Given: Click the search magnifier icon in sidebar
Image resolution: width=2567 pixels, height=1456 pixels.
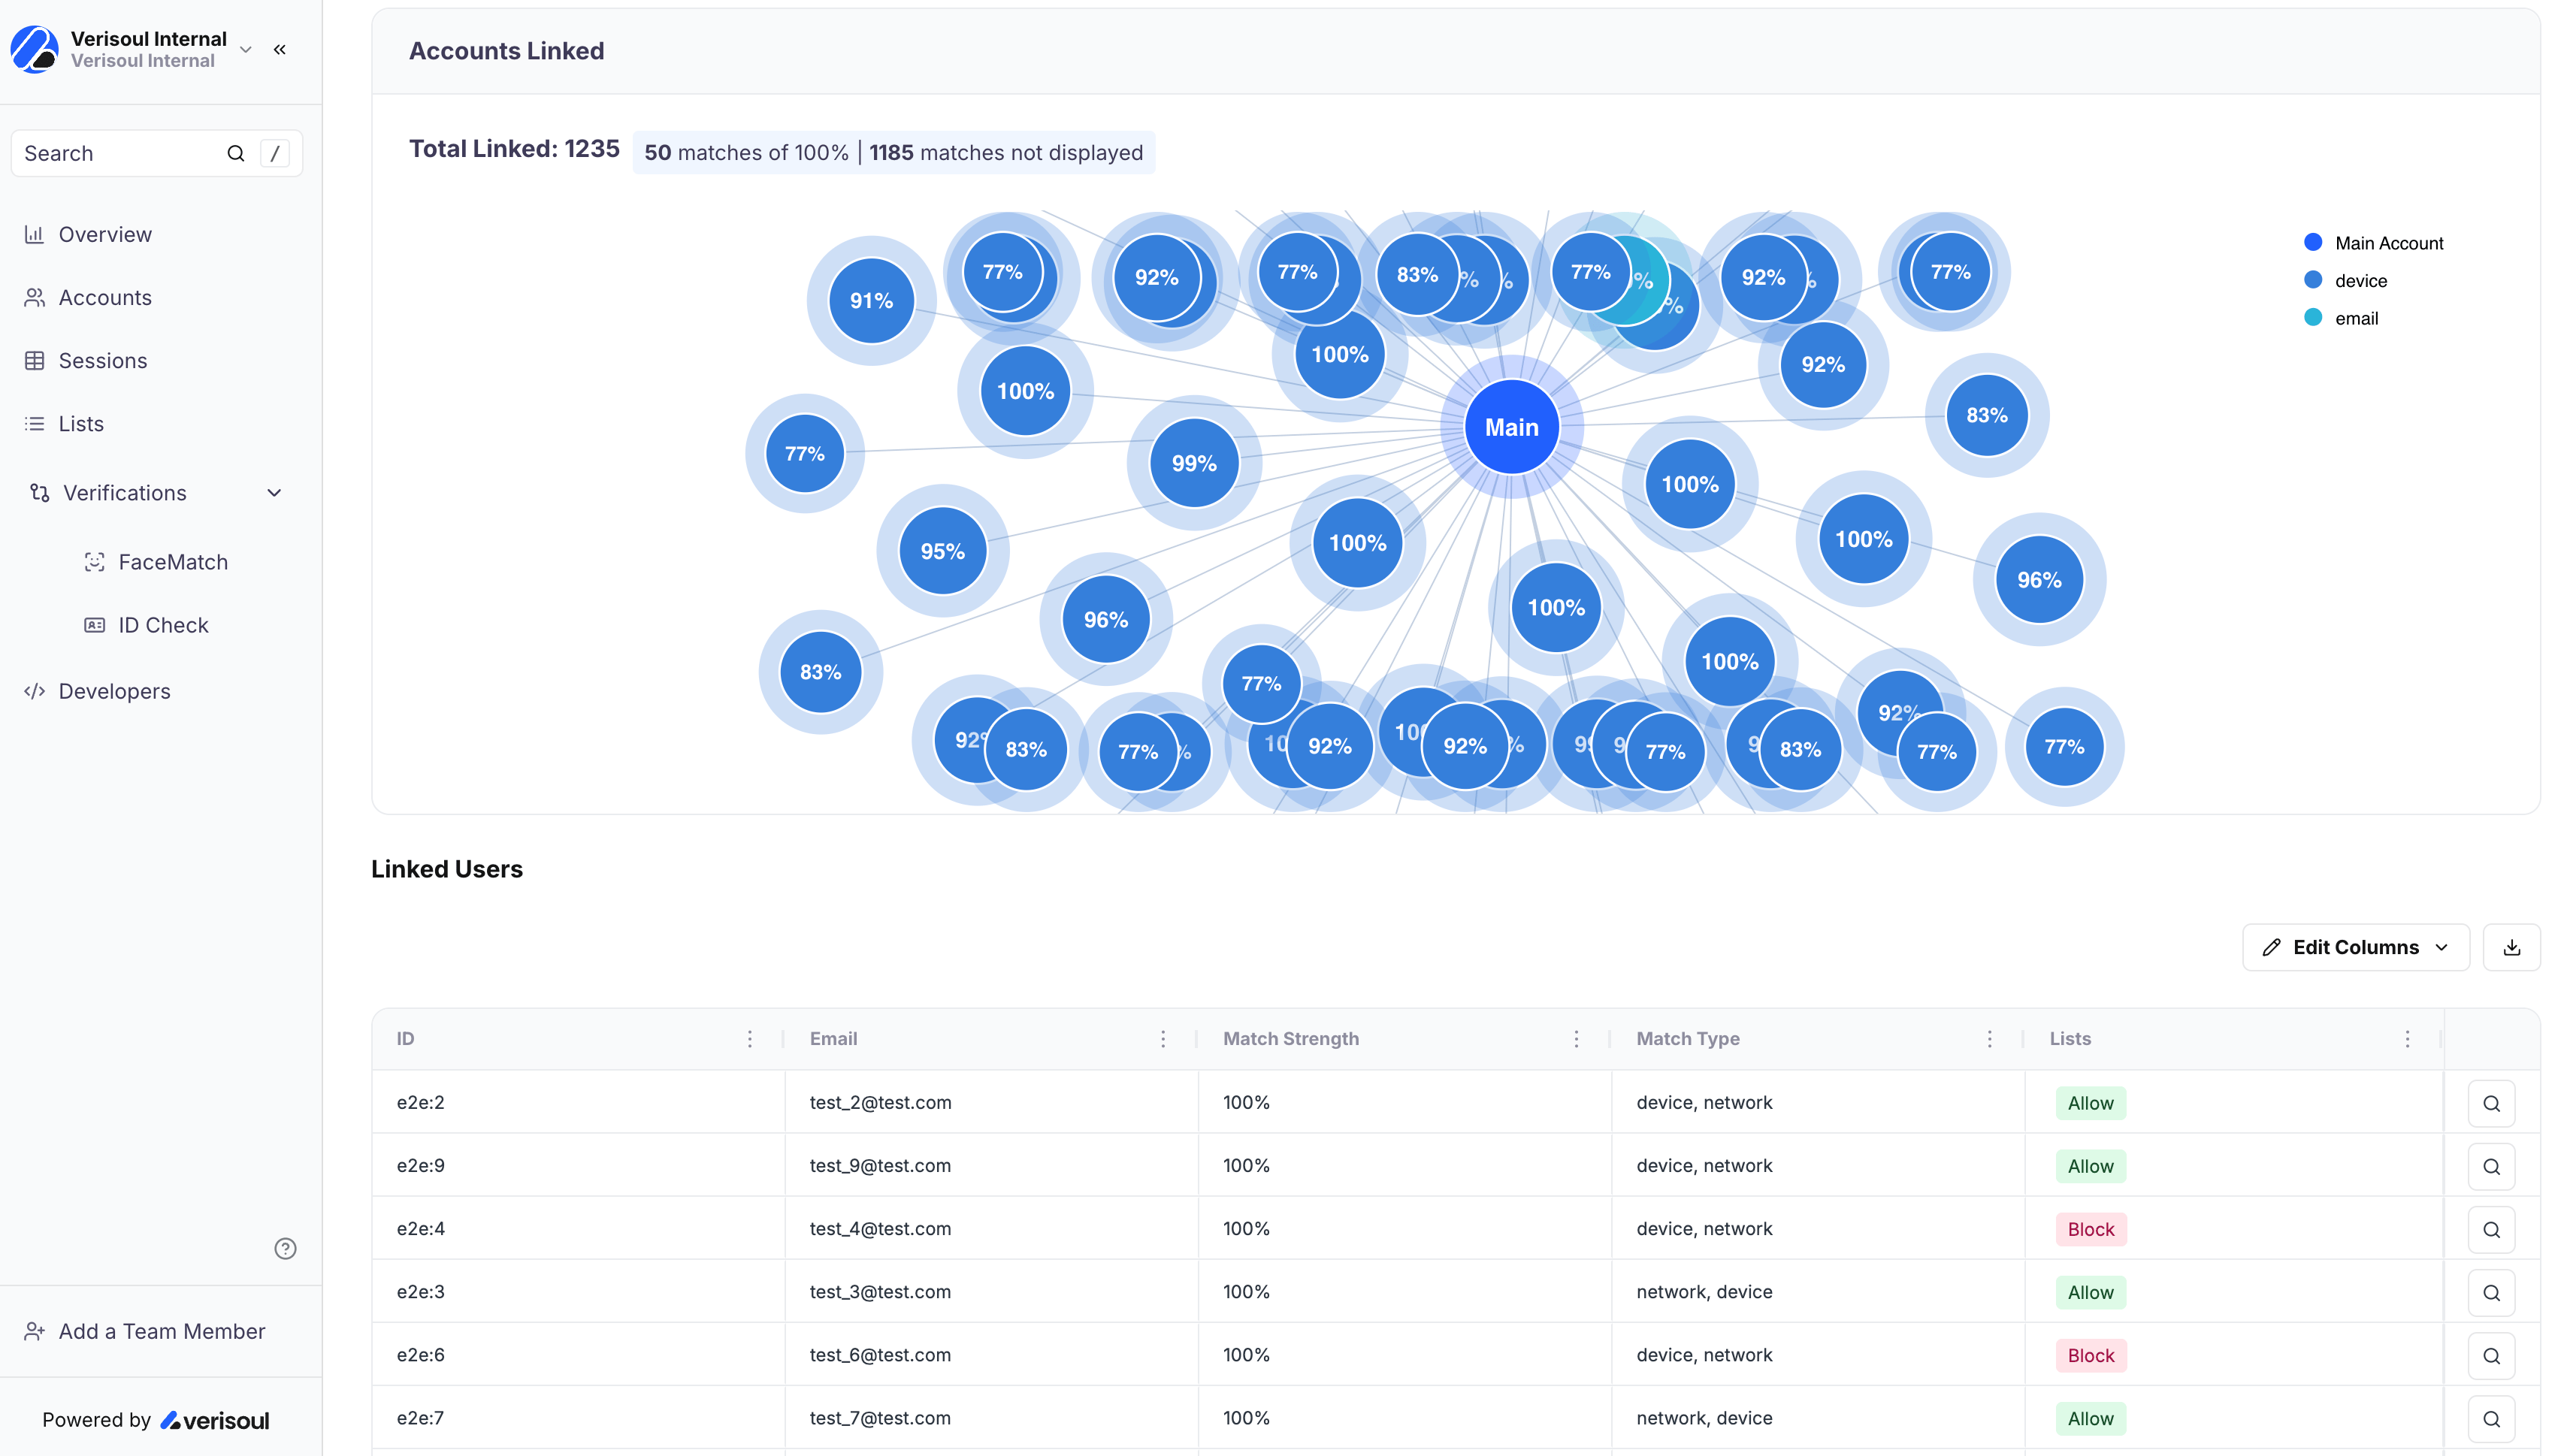Looking at the screenshot, I should (x=236, y=153).
